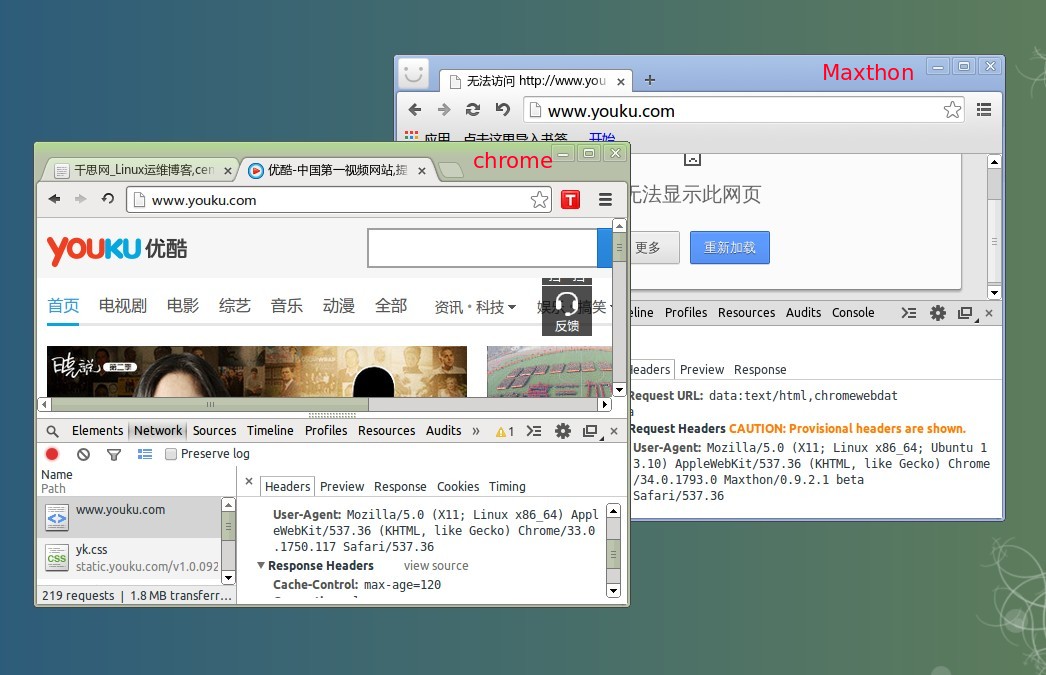
Task: Open Maxthon main menu list icon
Action: [x=984, y=109]
